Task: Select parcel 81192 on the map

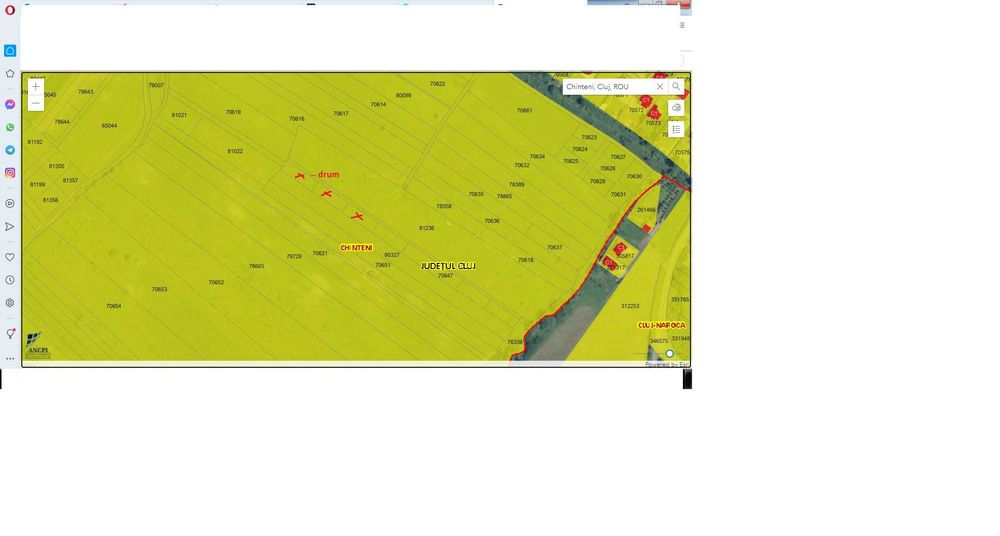Action: point(35,142)
